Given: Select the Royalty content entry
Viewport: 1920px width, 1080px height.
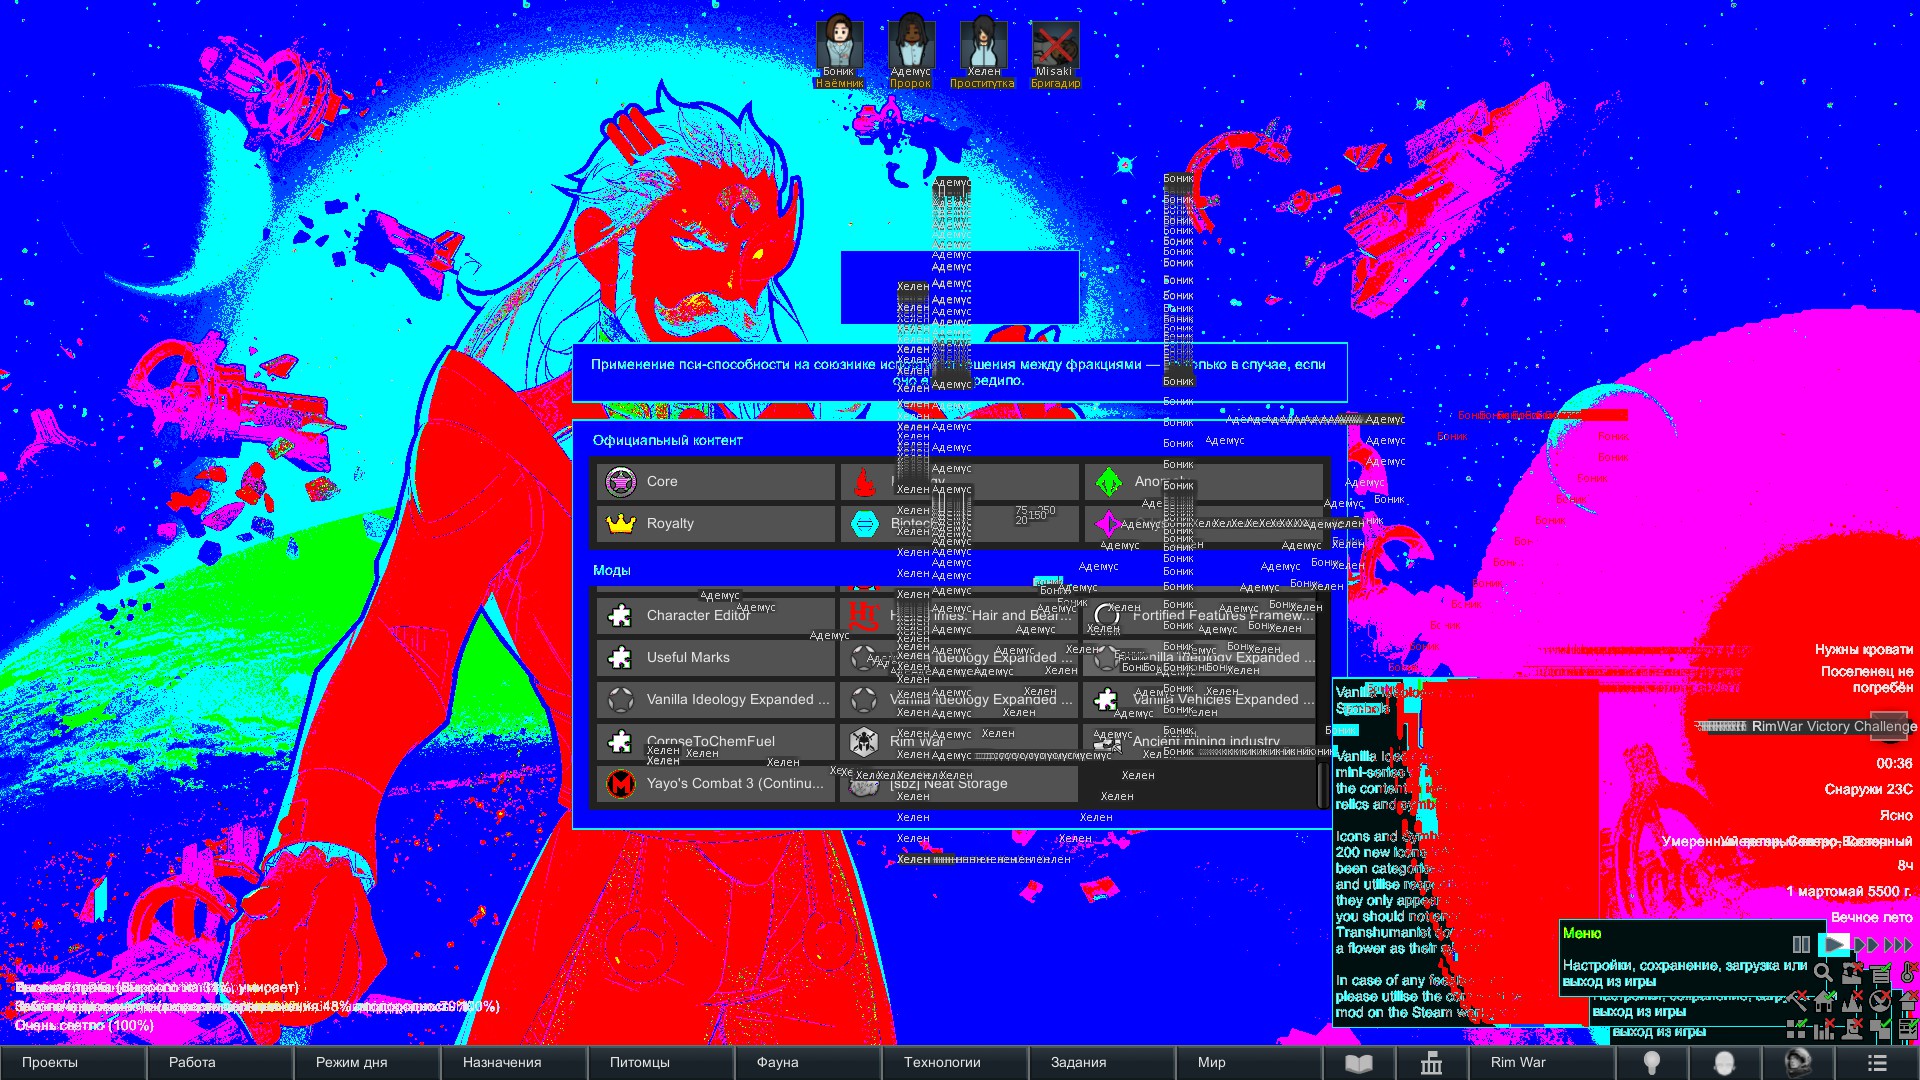Looking at the screenshot, I should (716, 524).
